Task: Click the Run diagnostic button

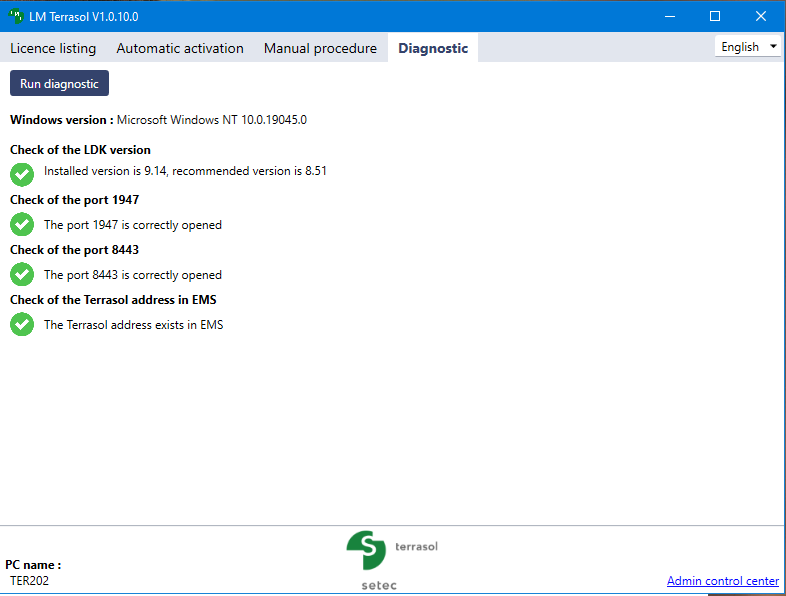Action: point(59,83)
